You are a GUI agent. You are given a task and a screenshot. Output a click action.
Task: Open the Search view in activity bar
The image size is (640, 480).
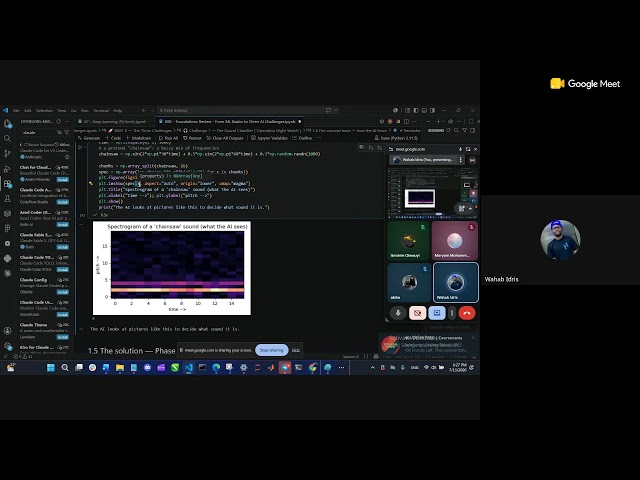click(7, 139)
